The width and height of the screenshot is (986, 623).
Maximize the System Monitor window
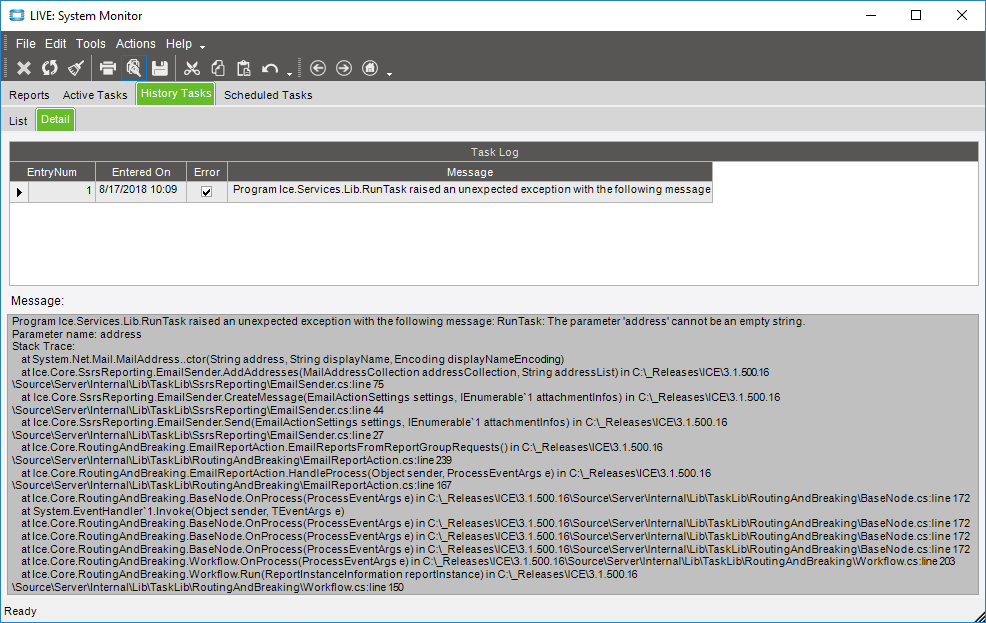coord(916,15)
